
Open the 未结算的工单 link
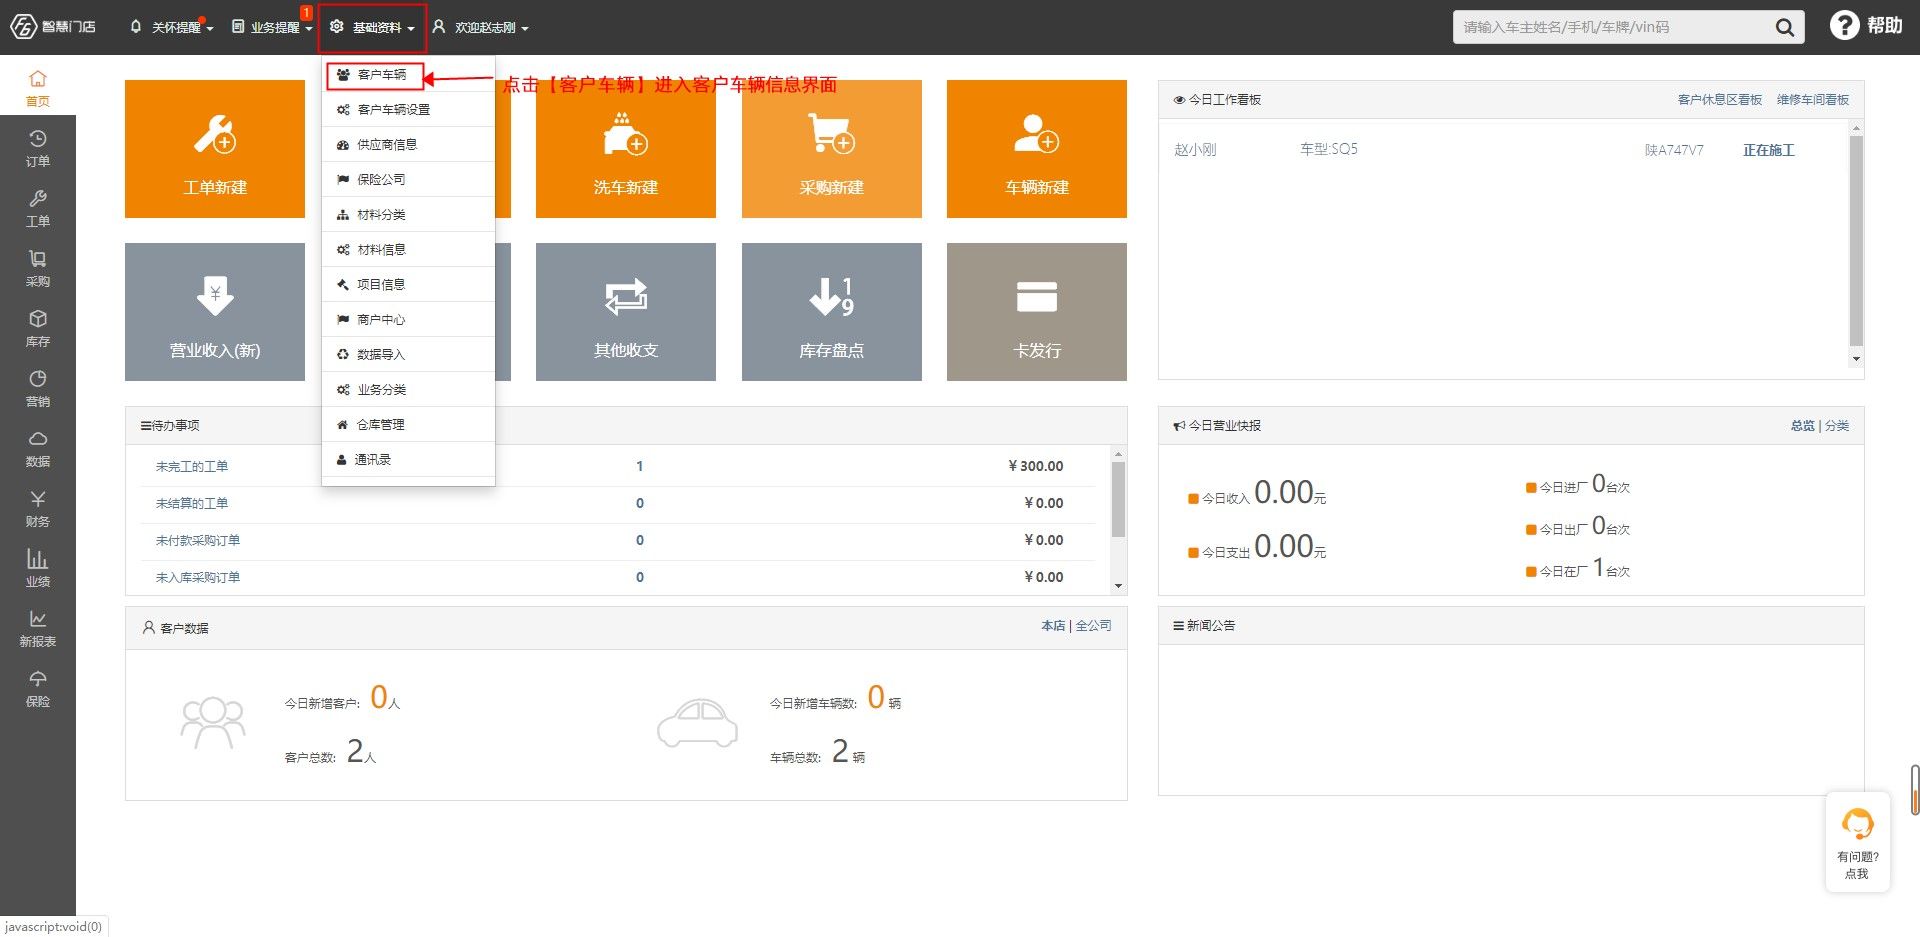pyautogui.click(x=192, y=504)
